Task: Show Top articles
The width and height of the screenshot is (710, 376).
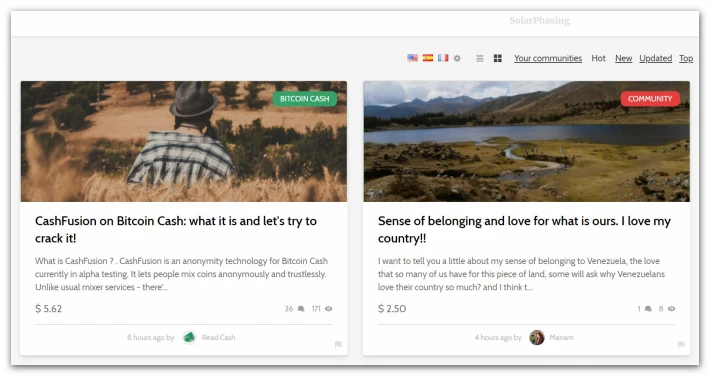Action: point(686,58)
